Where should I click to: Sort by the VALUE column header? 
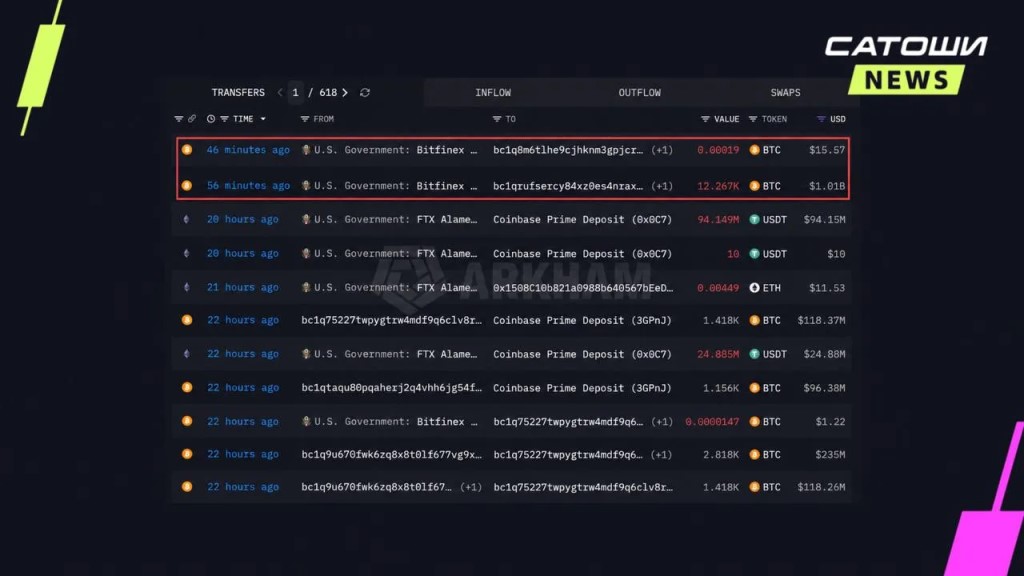pyautogui.click(x=726, y=119)
